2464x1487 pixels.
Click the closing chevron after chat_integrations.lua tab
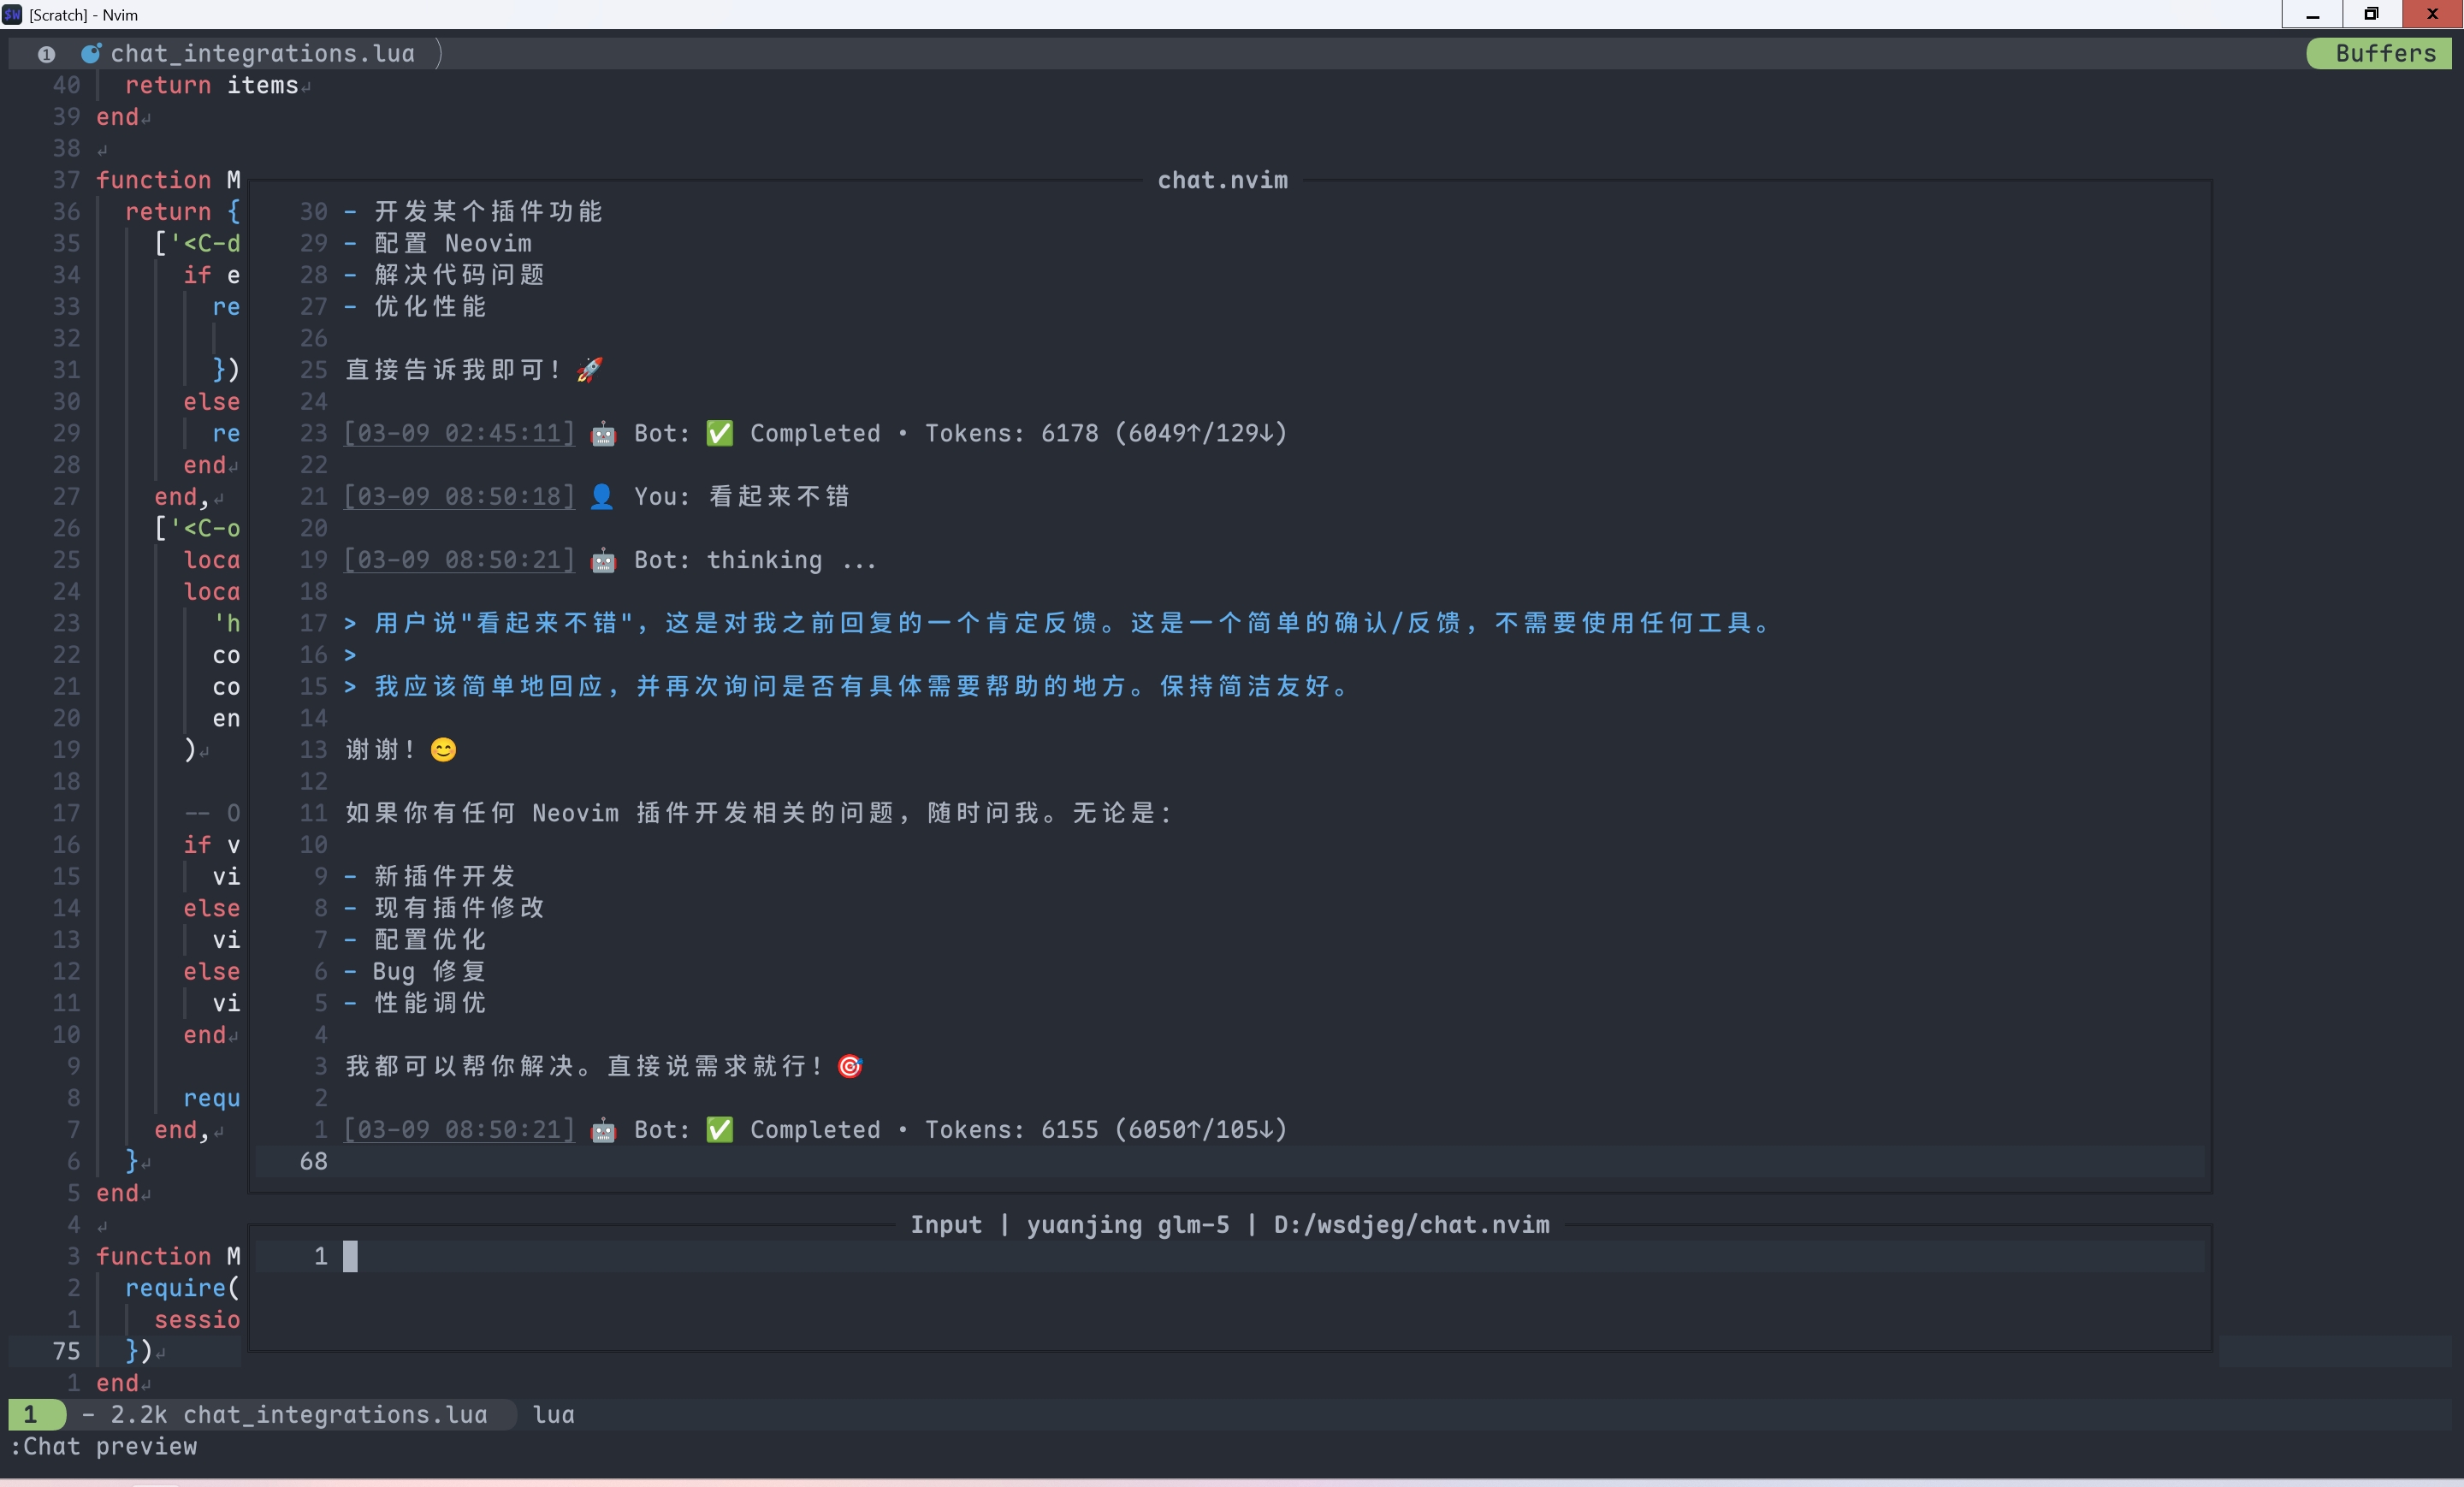click(x=438, y=53)
